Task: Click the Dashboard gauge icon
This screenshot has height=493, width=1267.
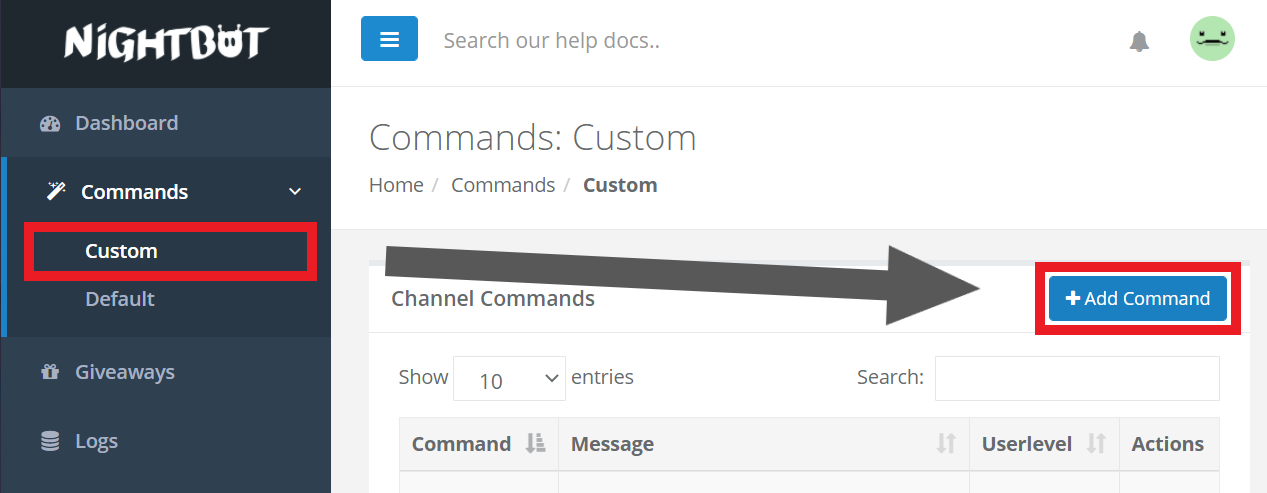Action: click(x=50, y=124)
